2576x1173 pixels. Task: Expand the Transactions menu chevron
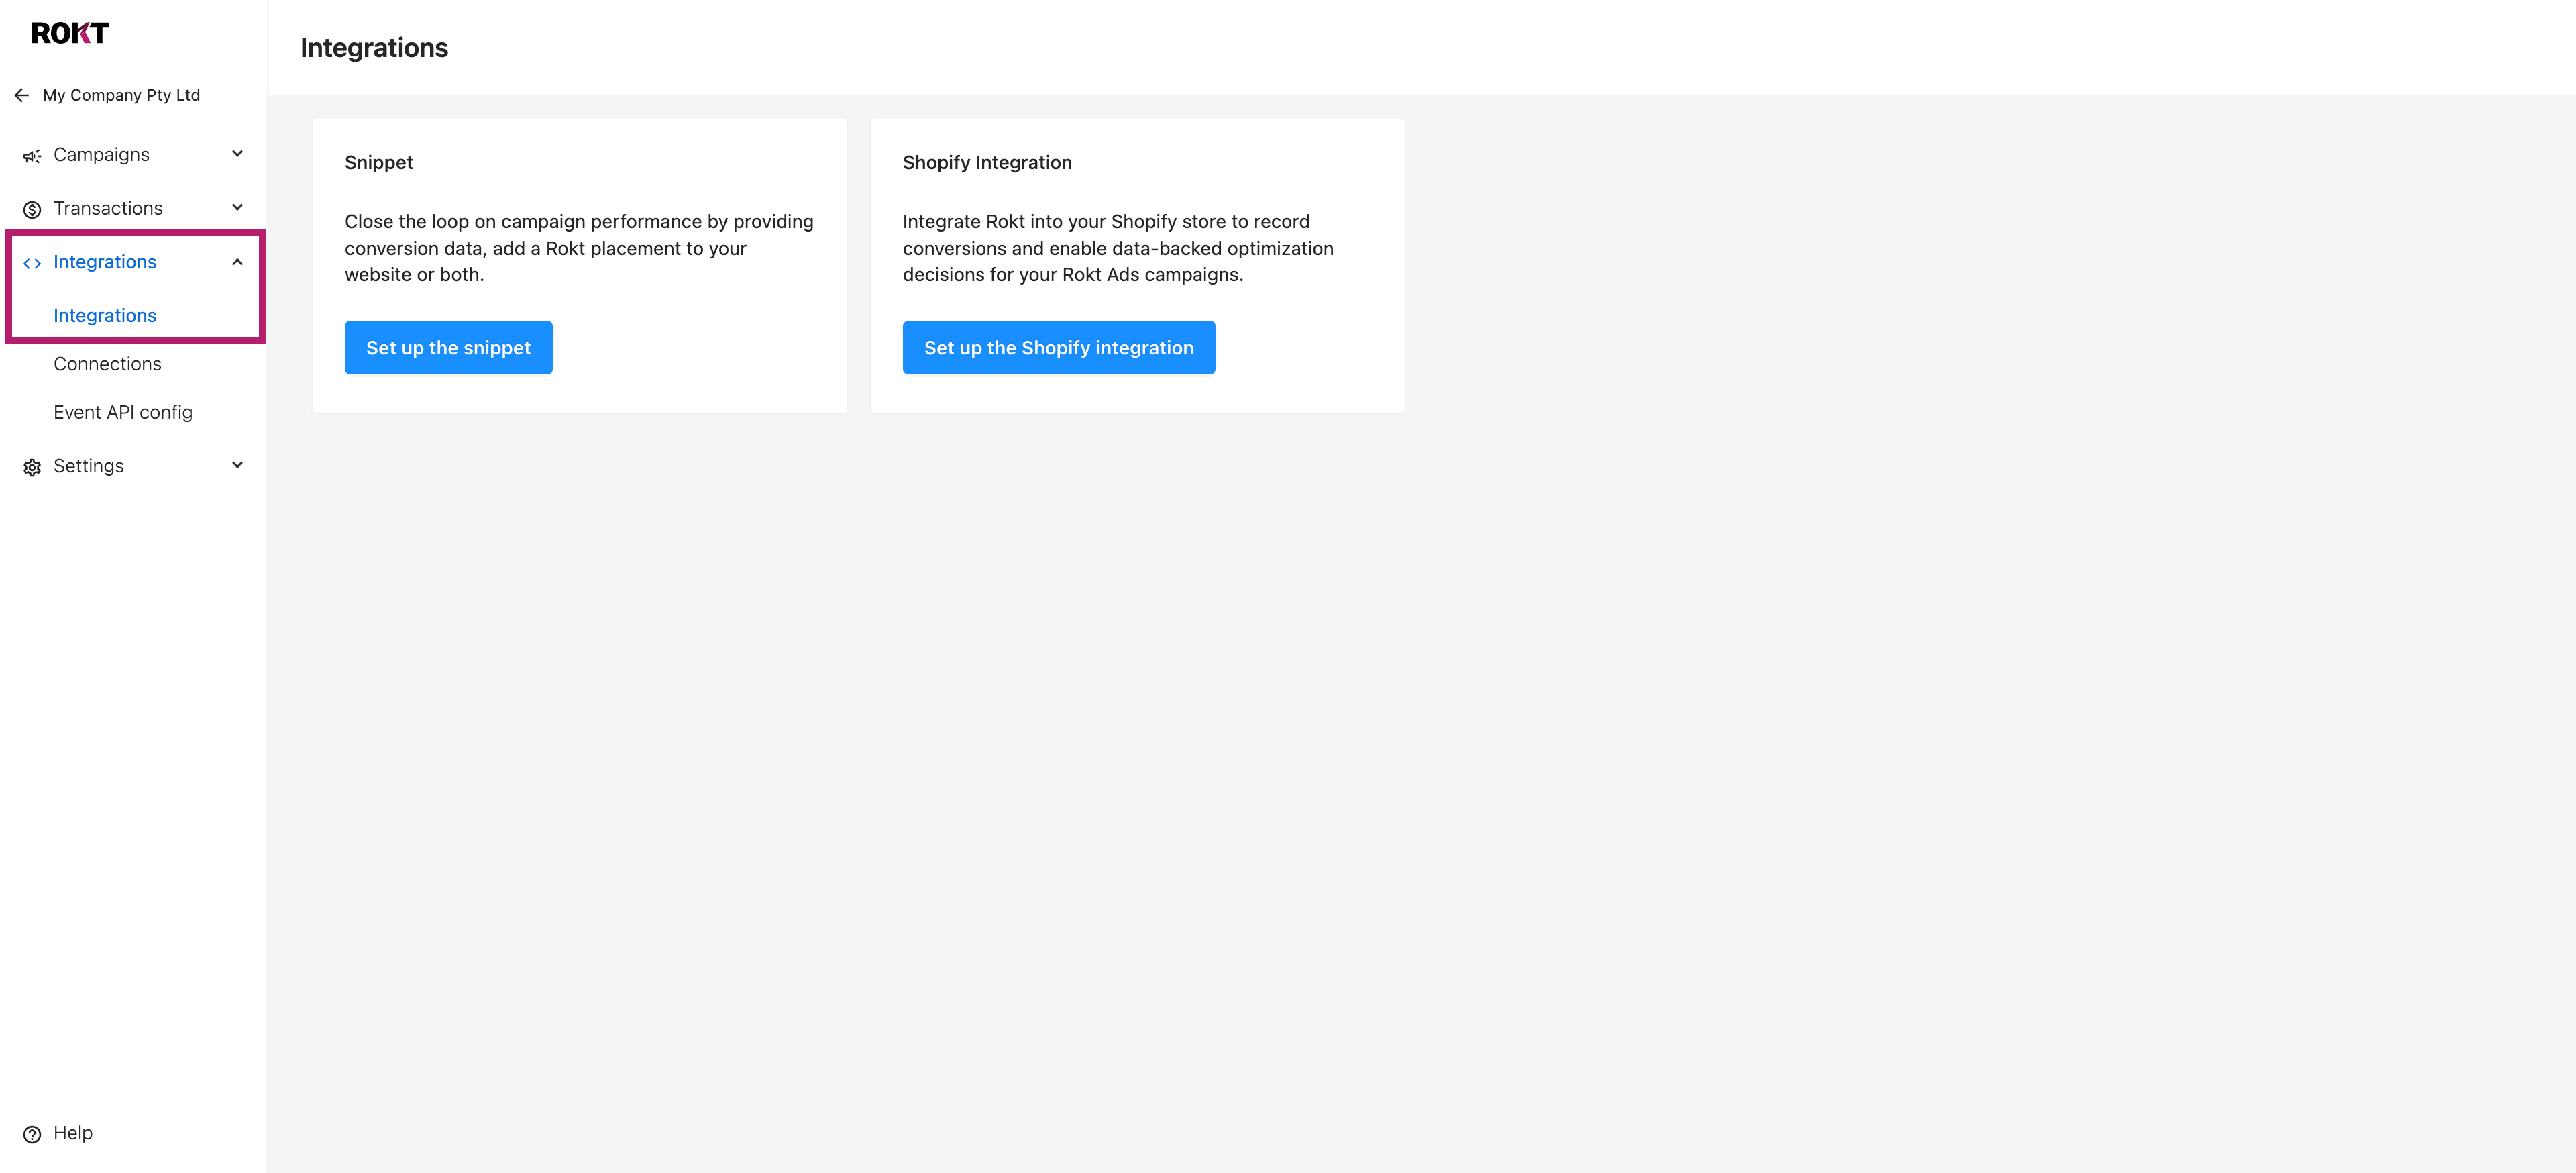[237, 208]
